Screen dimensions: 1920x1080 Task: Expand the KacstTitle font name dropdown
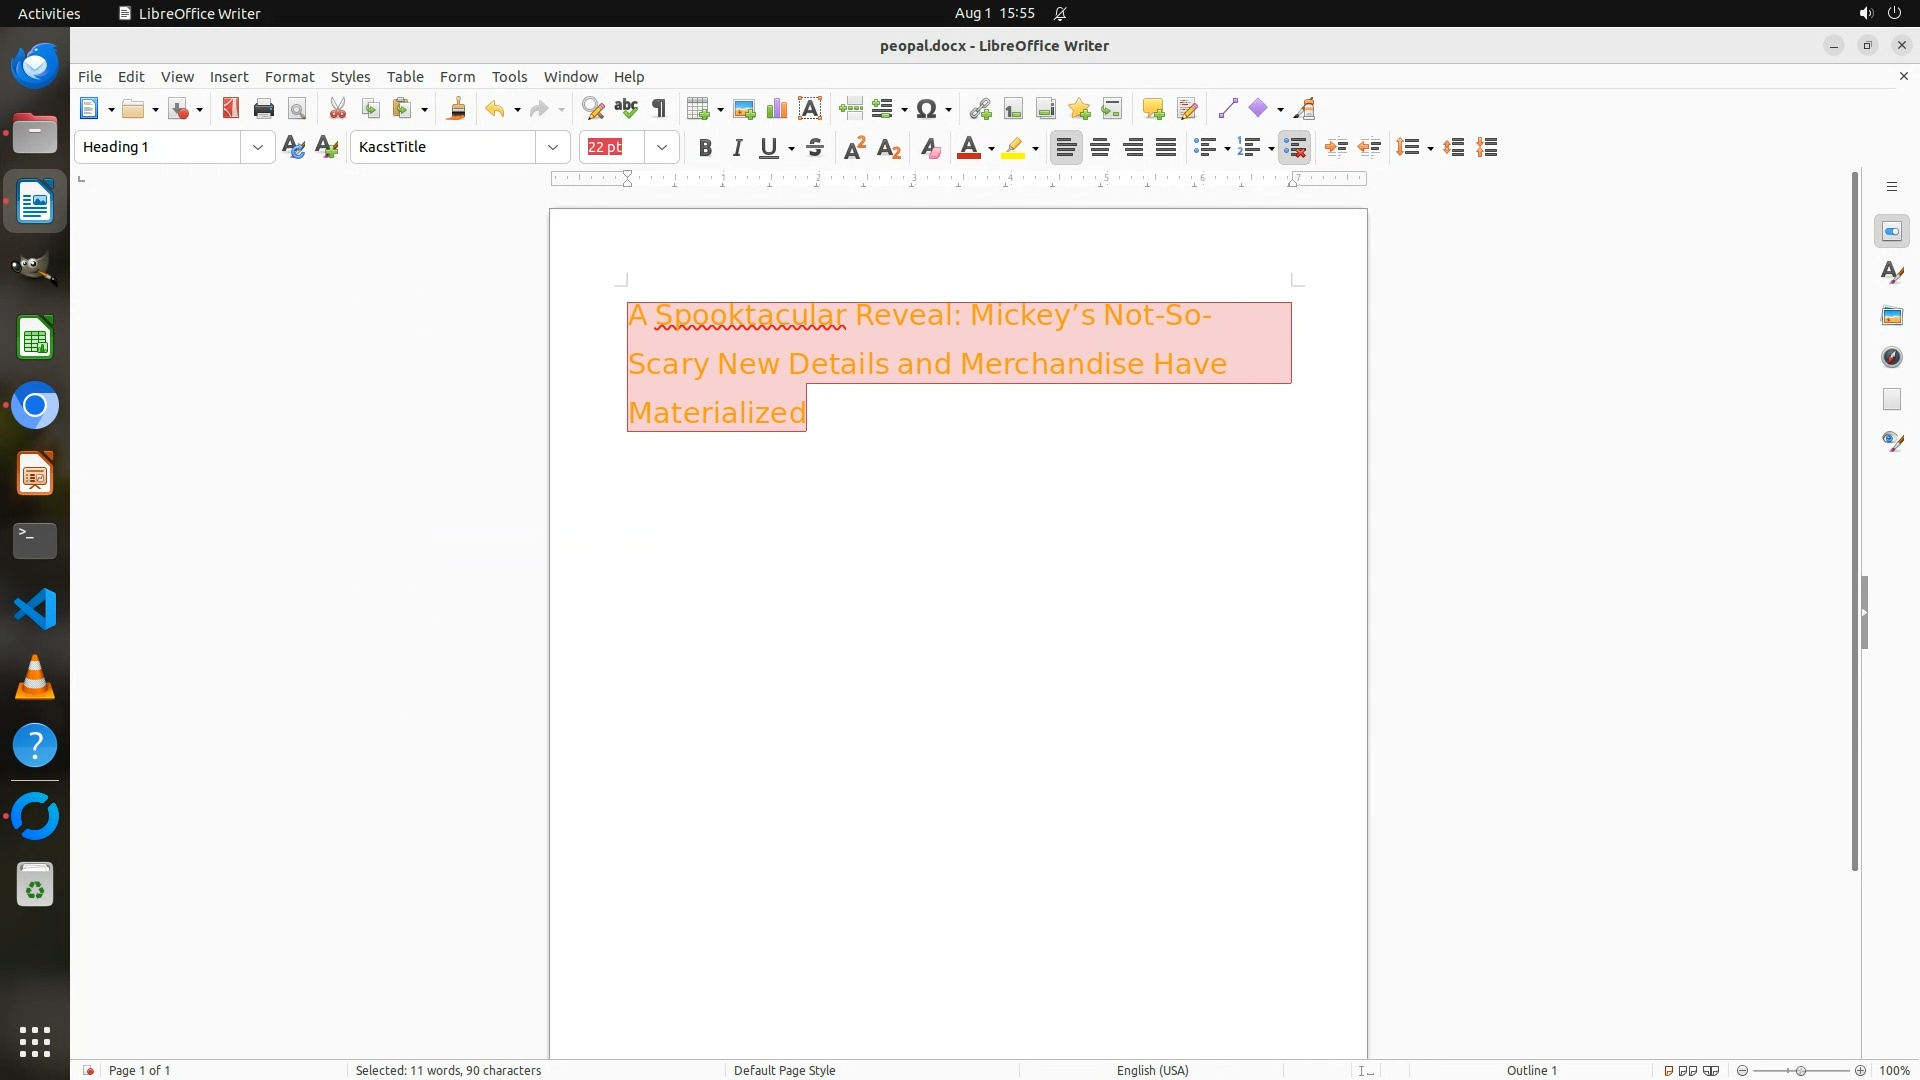click(553, 147)
